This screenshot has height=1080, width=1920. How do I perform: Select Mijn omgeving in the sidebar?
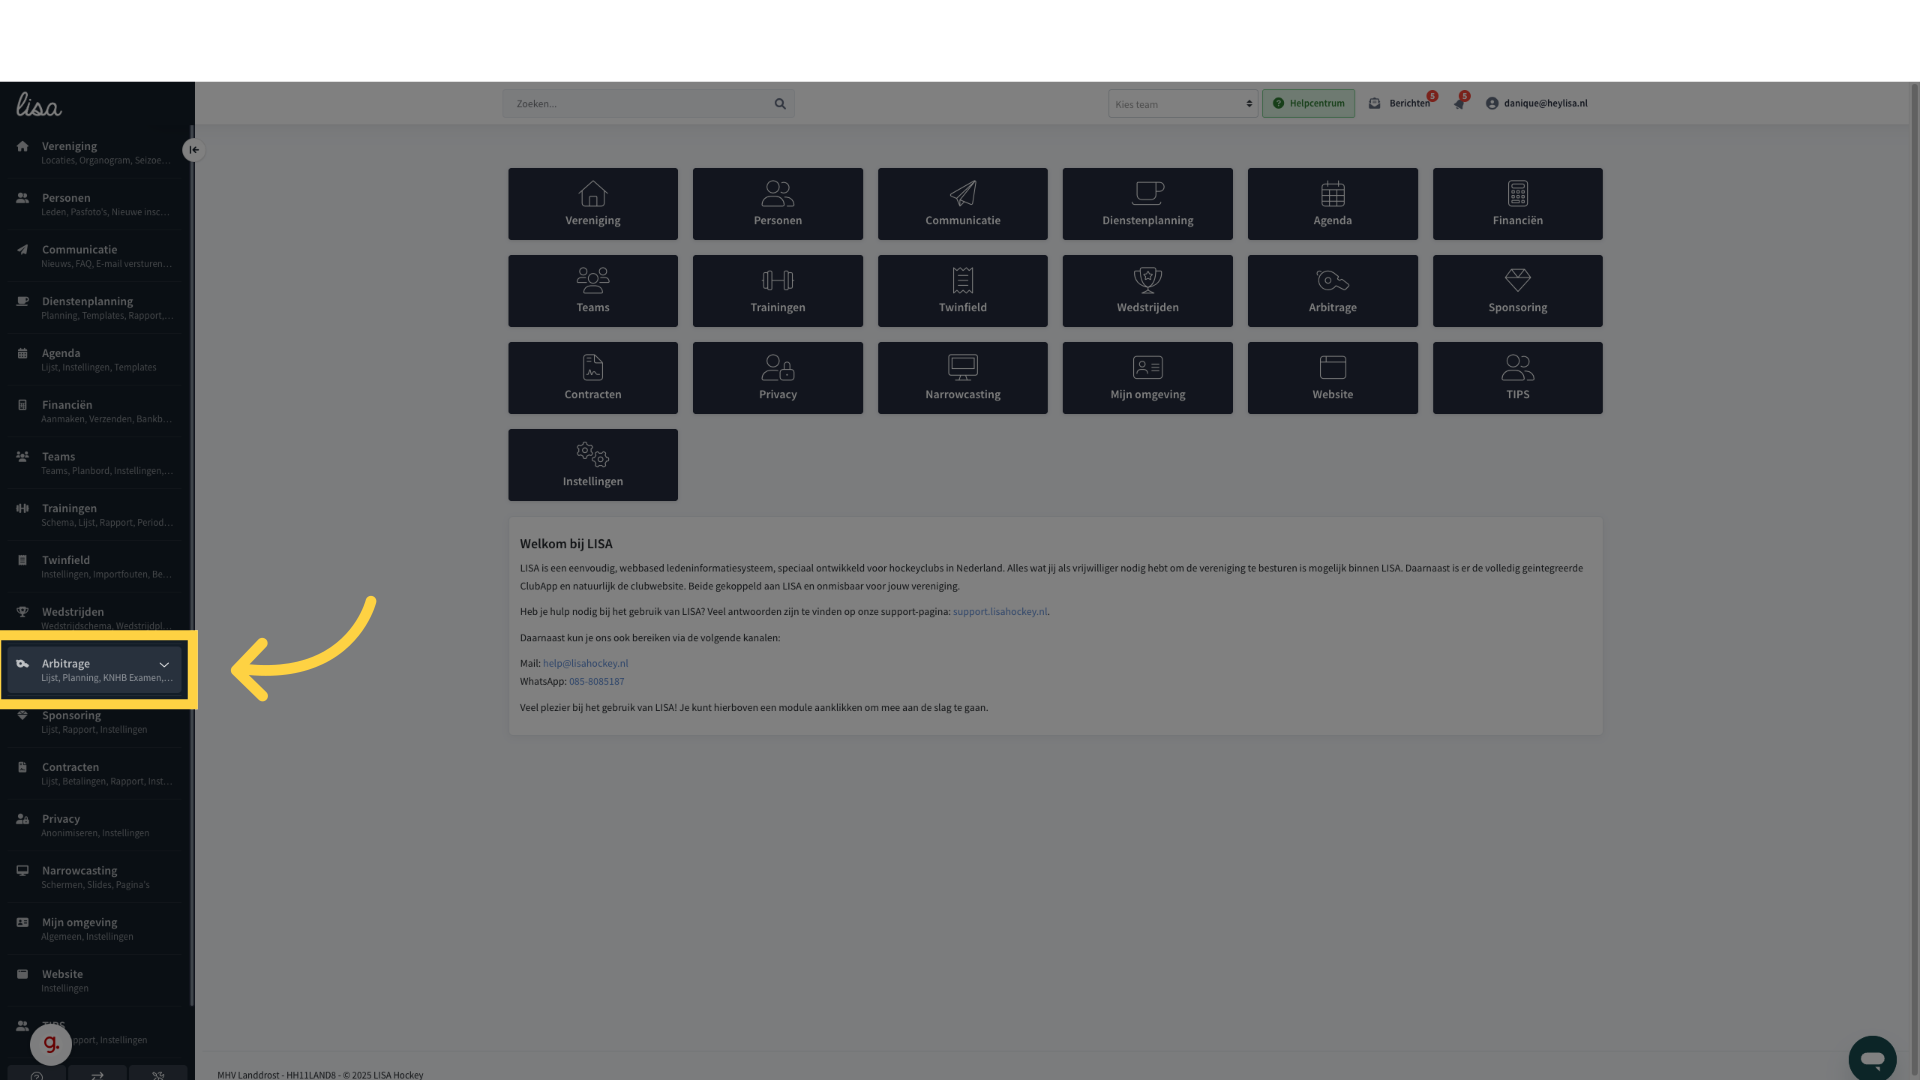tap(95, 929)
